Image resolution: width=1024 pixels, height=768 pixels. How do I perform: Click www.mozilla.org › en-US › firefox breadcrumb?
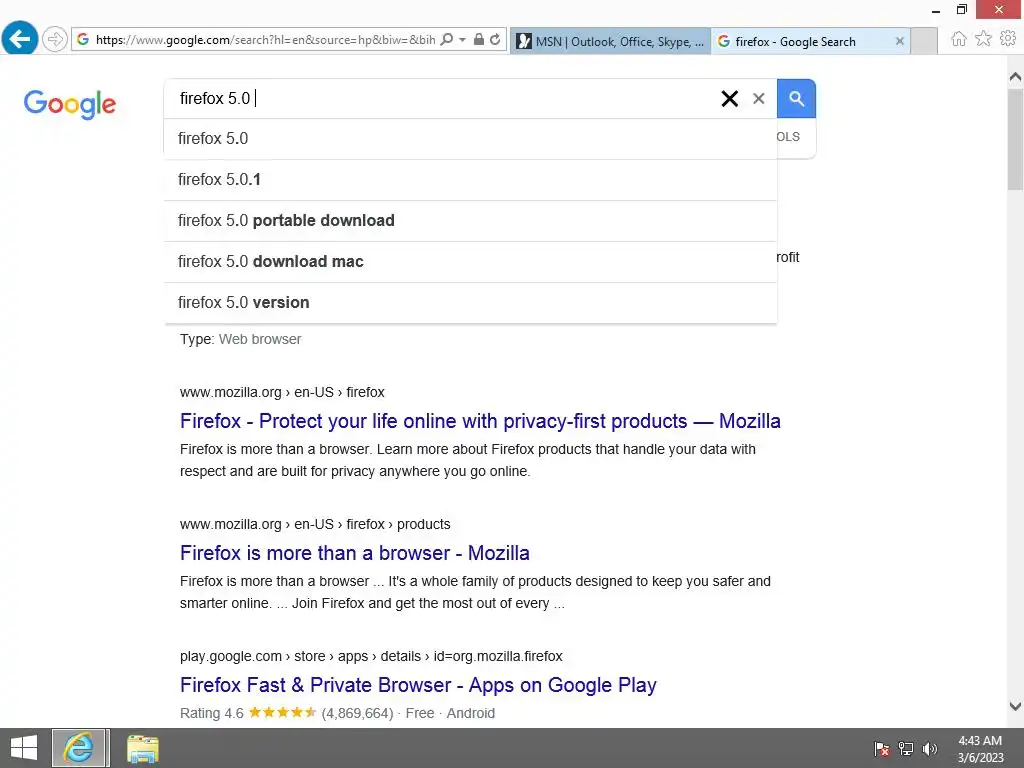(282, 392)
